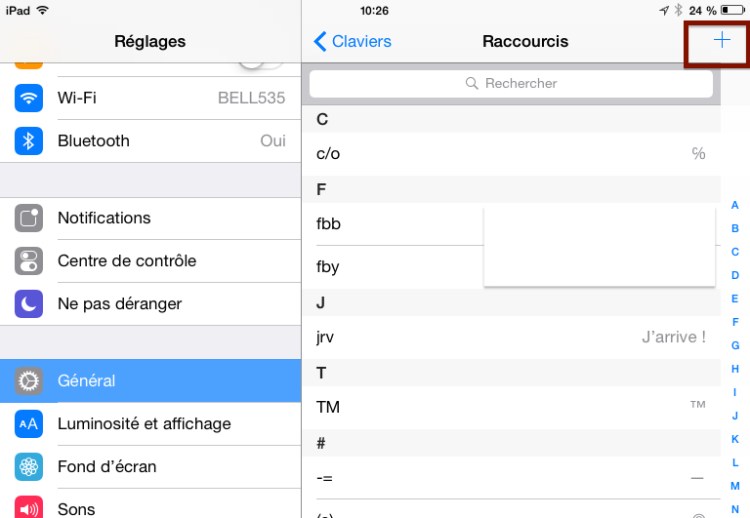Image resolution: width=750 pixels, height=518 pixels.
Task: Jump to letter A in index
Action: point(735,205)
